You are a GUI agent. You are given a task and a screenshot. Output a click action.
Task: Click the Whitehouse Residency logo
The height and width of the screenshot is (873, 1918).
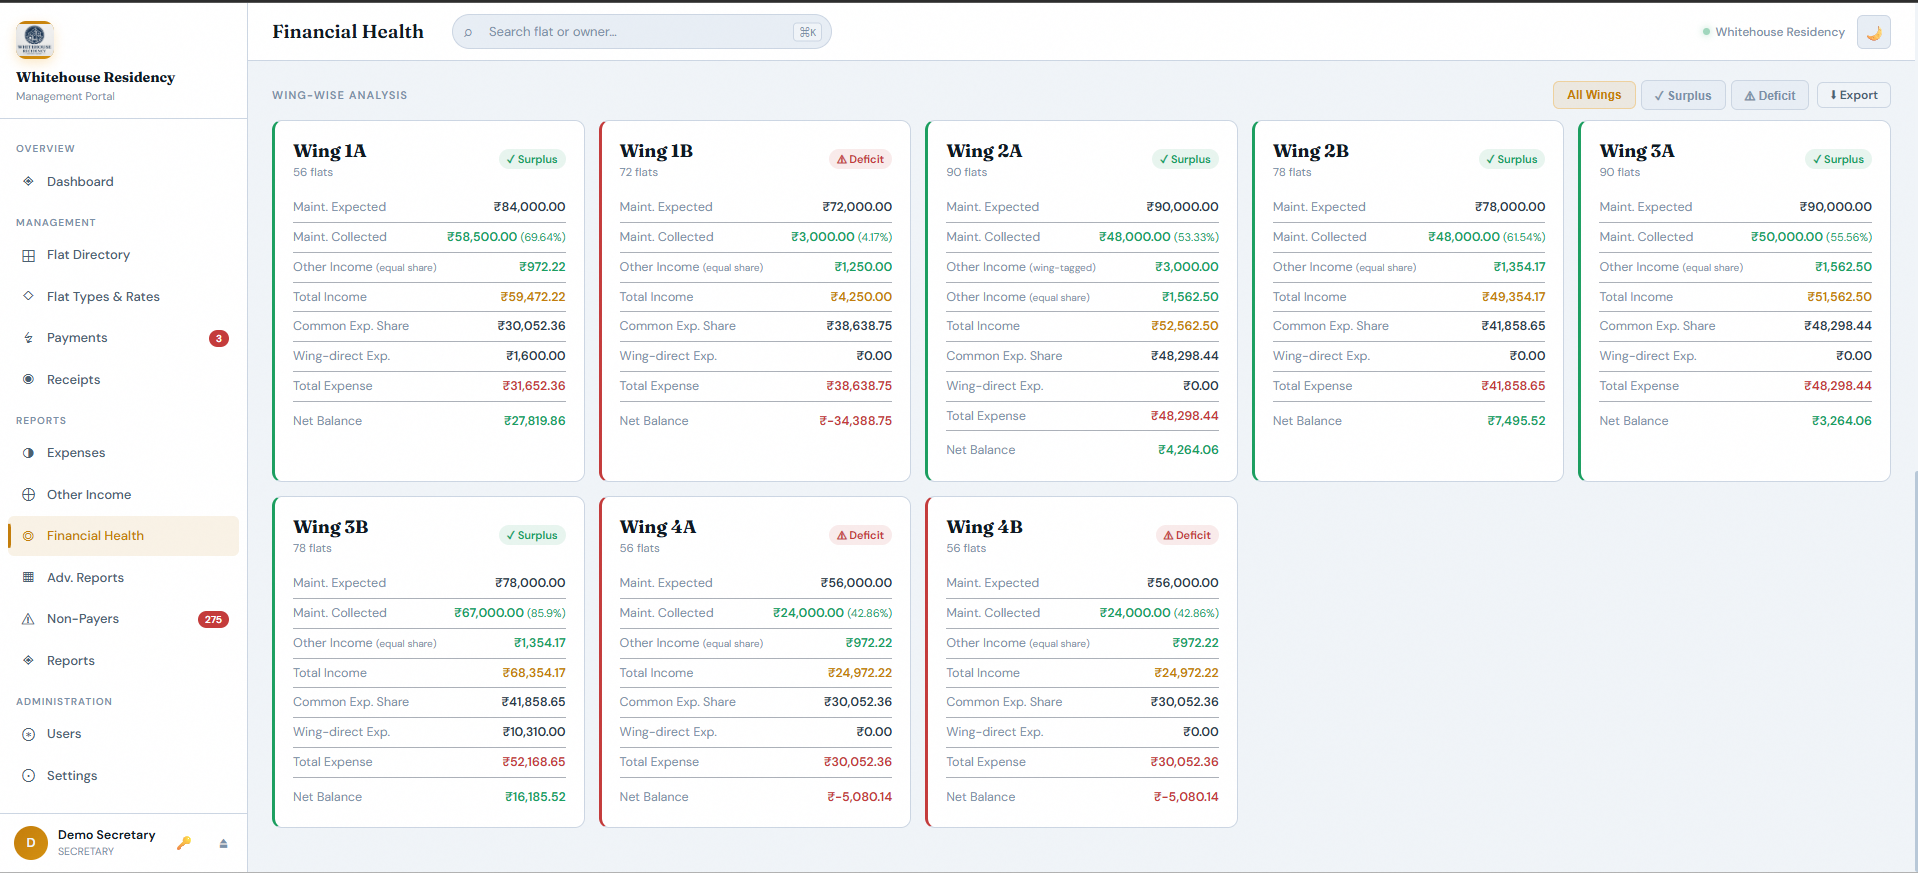[x=35, y=40]
